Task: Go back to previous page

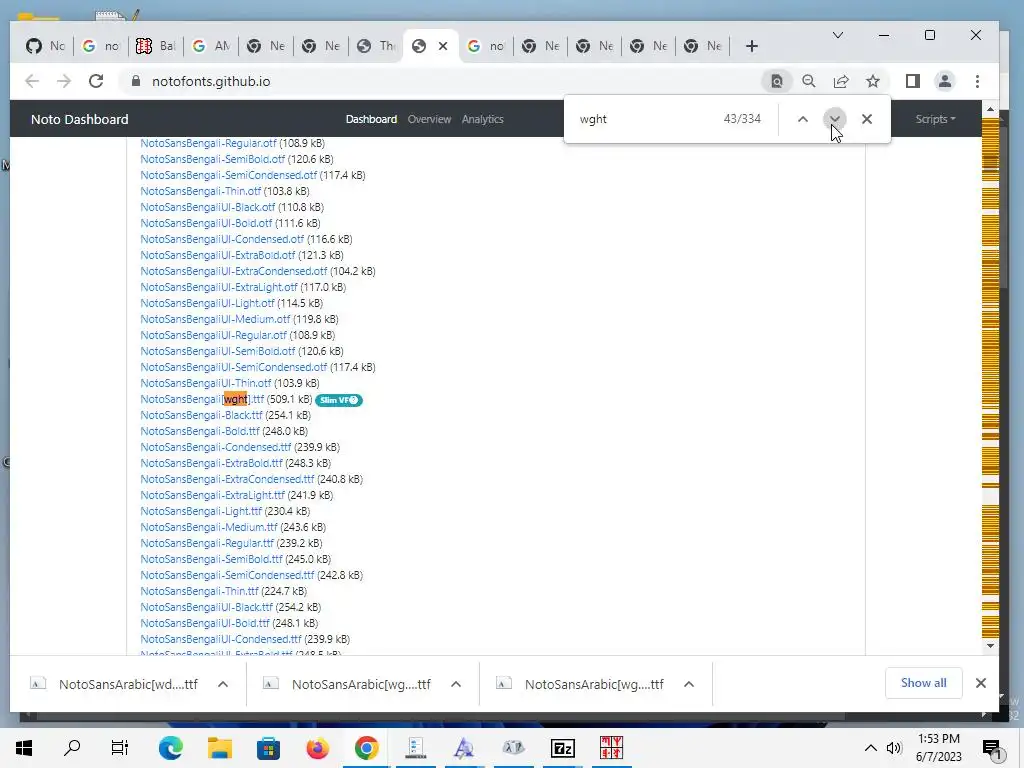Action: coord(31,81)
